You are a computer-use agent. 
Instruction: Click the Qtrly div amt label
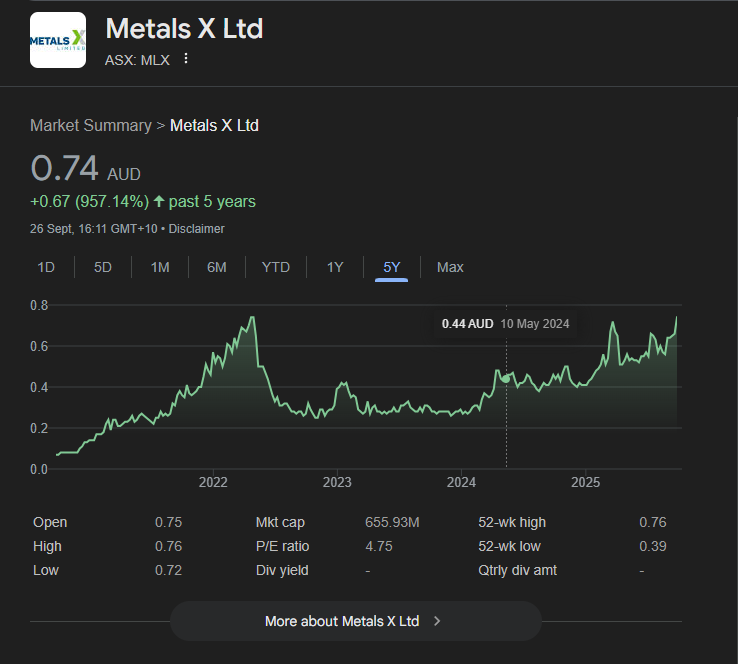(517, 570)
